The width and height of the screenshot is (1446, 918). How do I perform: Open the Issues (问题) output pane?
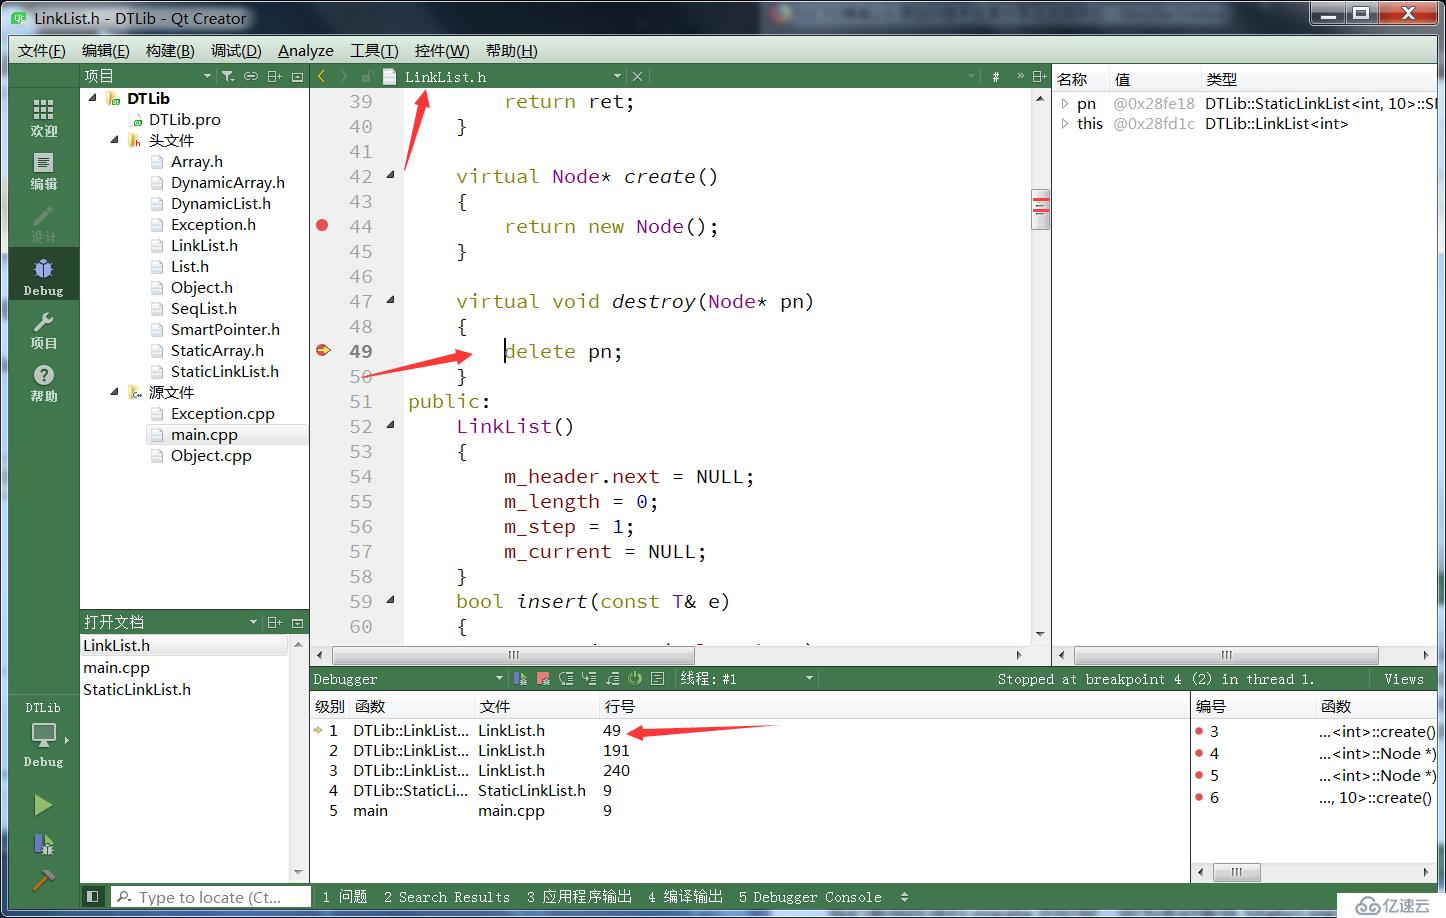[x=344, y=897]
